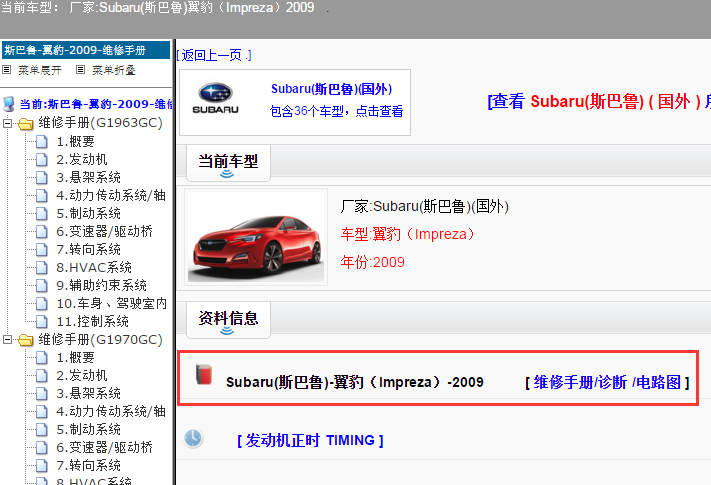Click the red book icon beside Impreza 2009
The image size is (711, 485).
(x=204, y=374)
